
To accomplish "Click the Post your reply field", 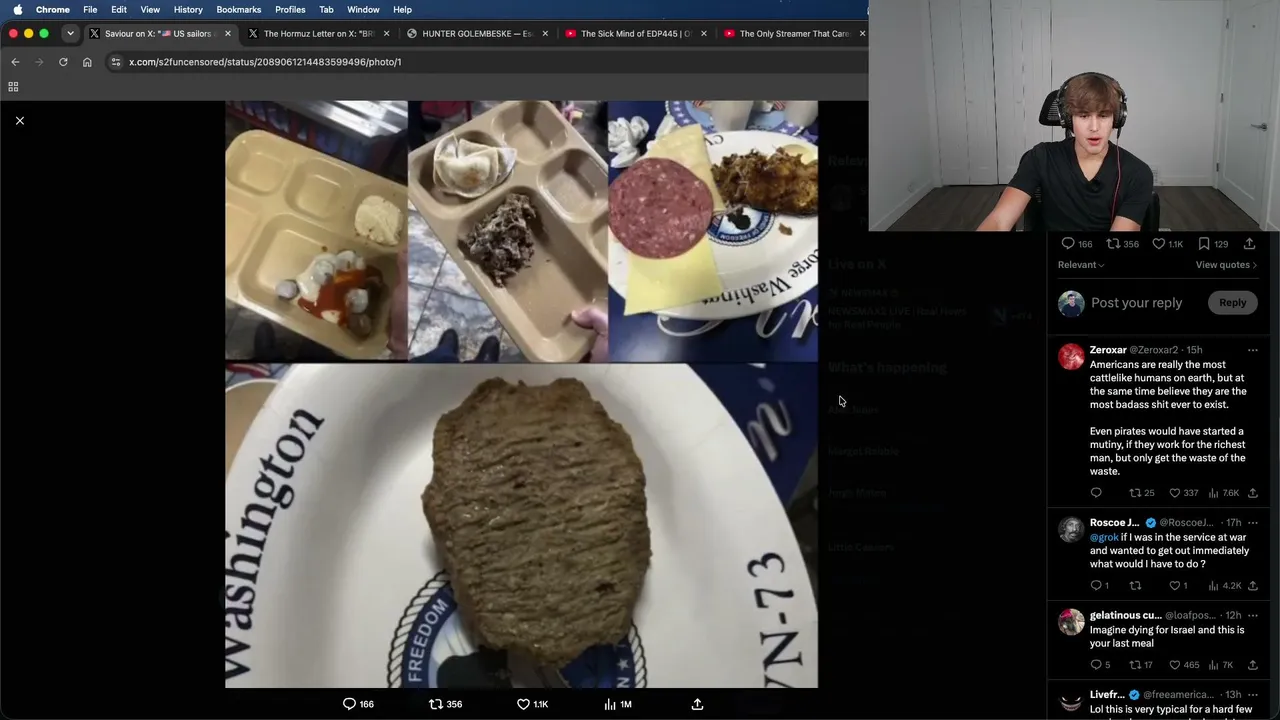I will pos(1136,303).
